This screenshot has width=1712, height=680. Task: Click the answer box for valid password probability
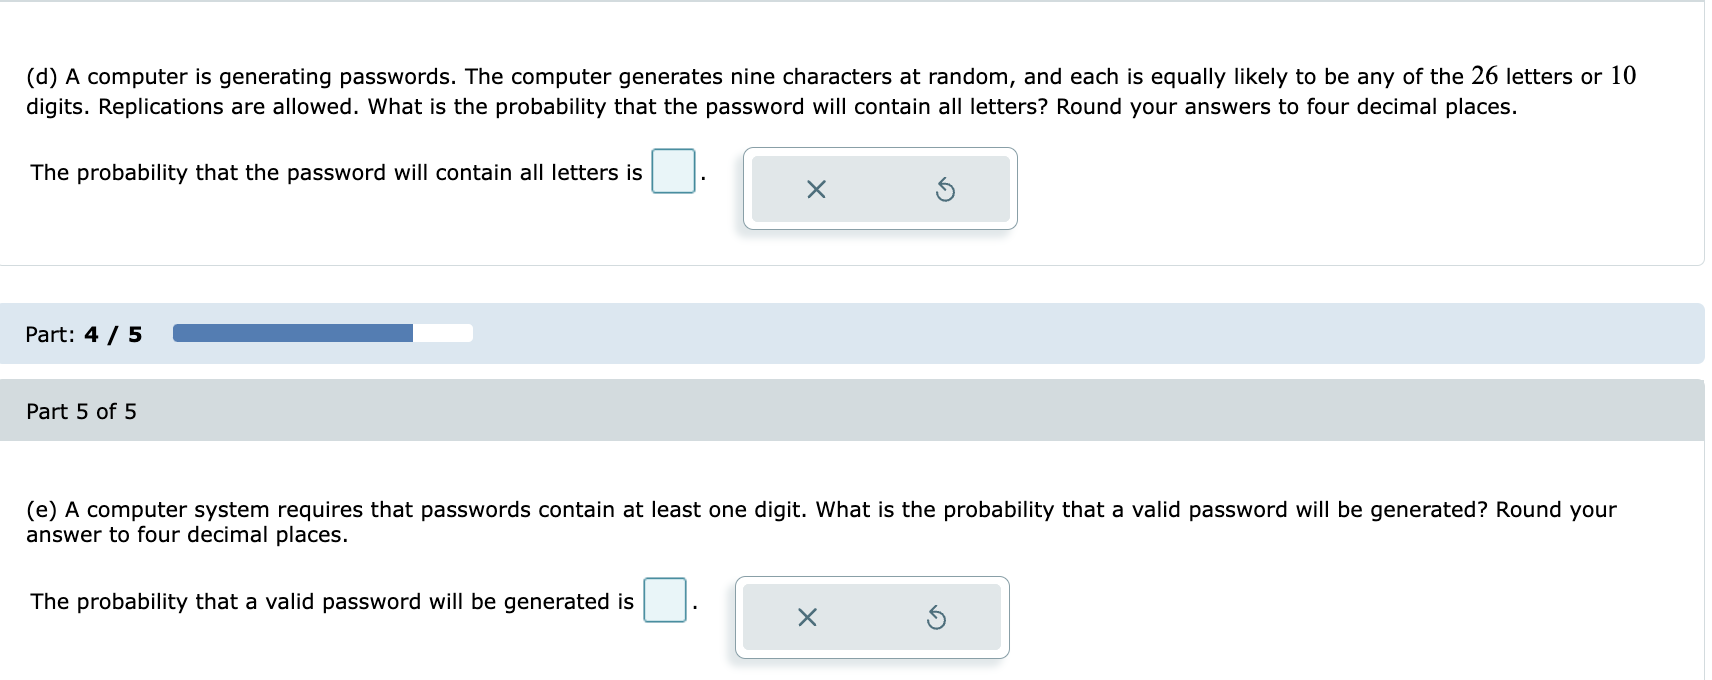[665, 600]
